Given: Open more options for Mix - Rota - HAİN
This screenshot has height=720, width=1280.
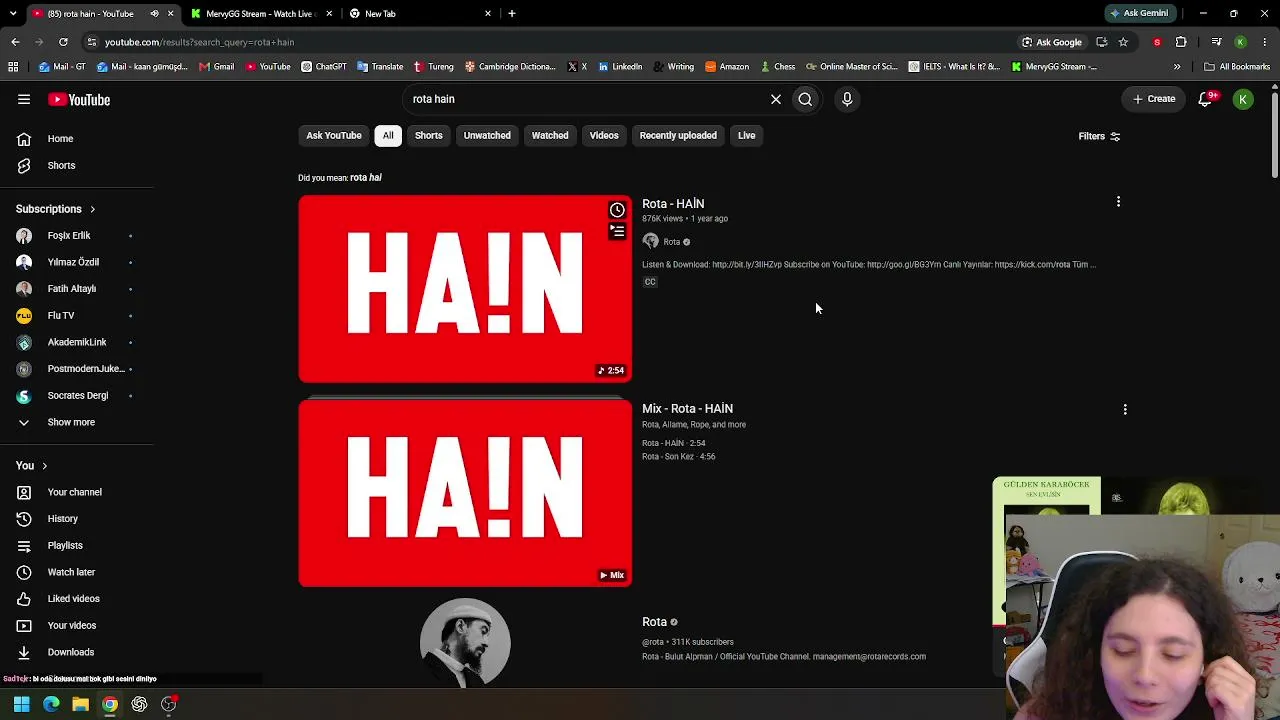Looking at the screenshot, I should click(1125, 409).
